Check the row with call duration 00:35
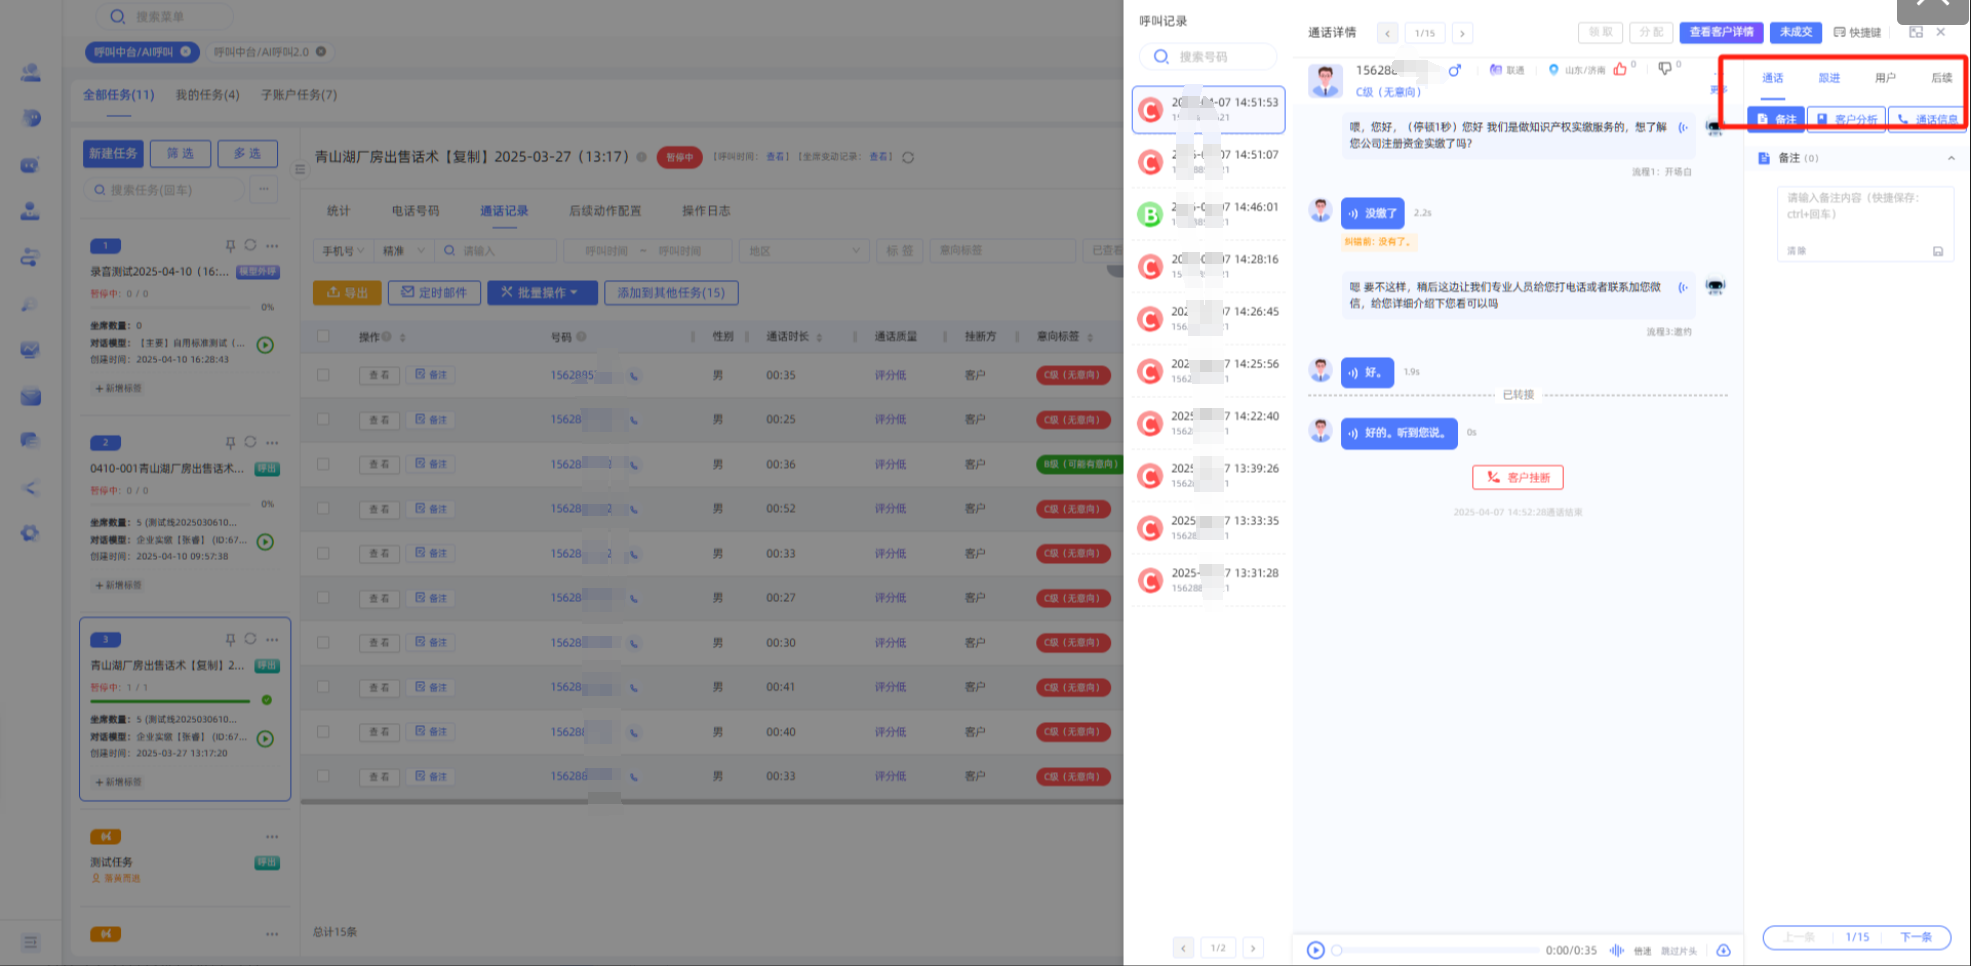 coord(323,375)
